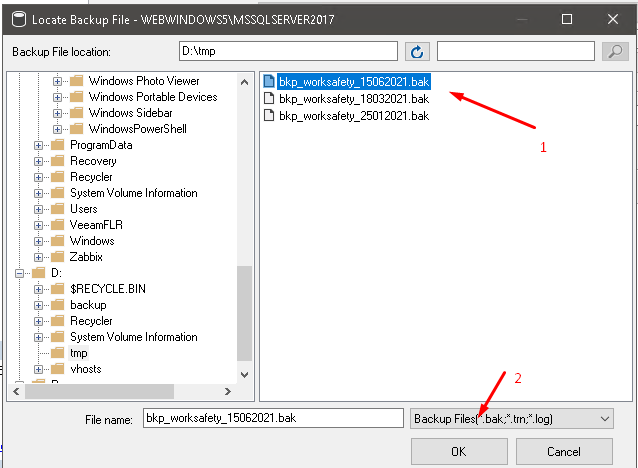Click the Backup File location path field
638x468 pixels.
(288, 51)
